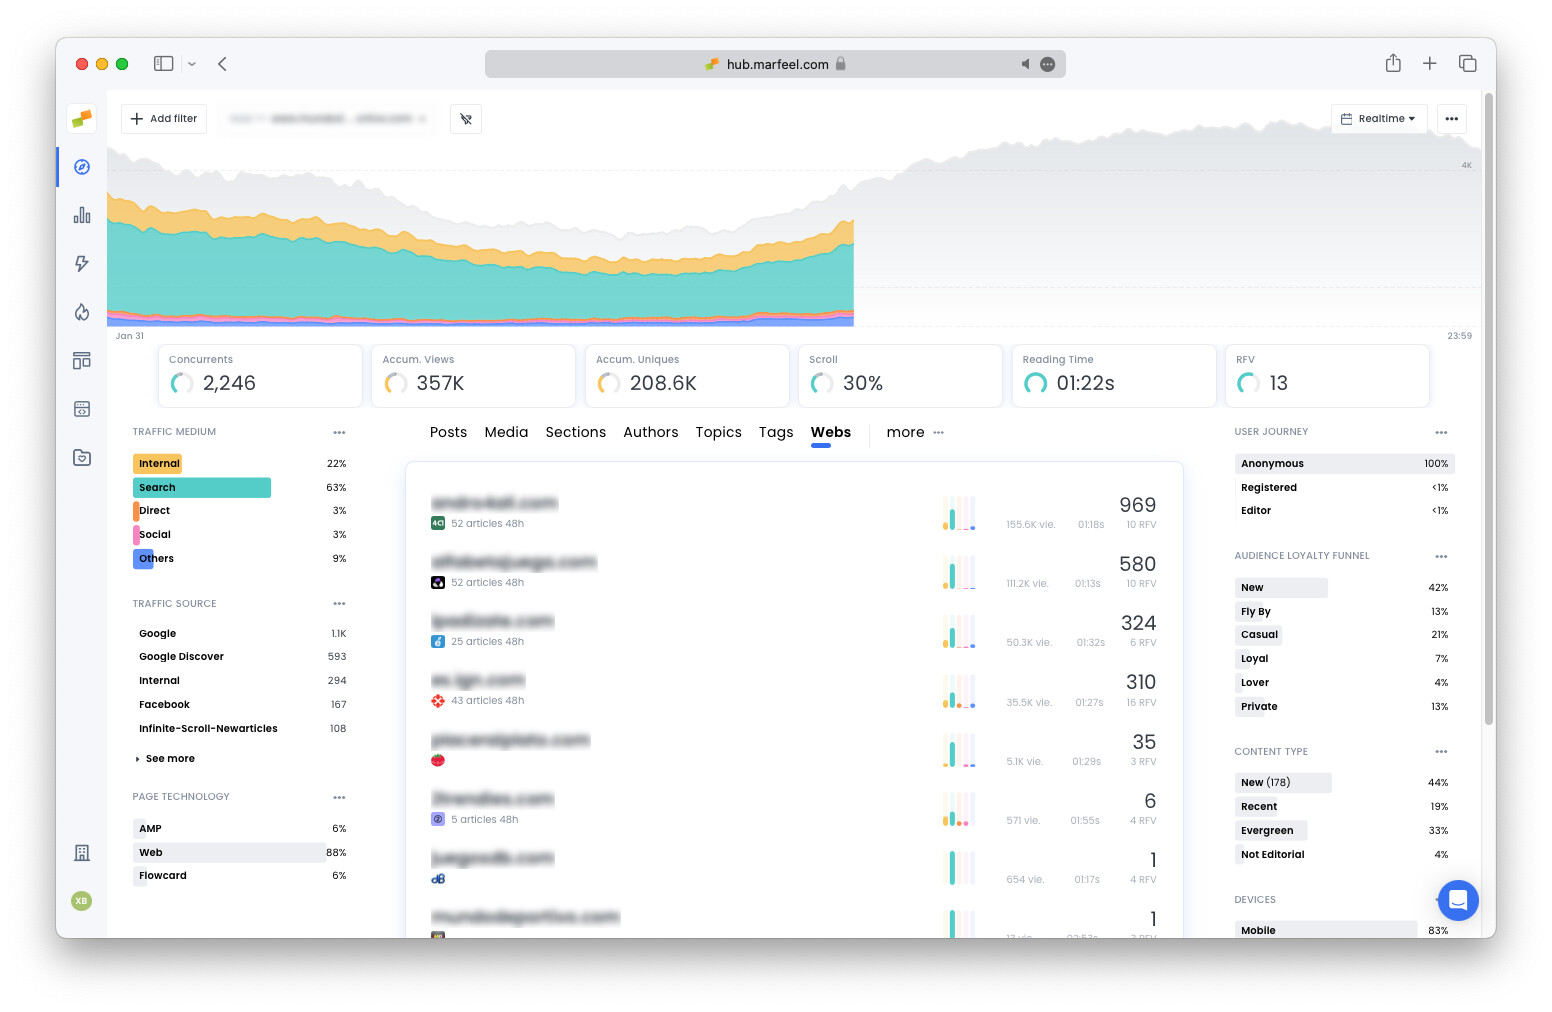Open the compass Explore icon in sidebar
This screenshot has width=1552, height=1012.
(x=82, y=167)
